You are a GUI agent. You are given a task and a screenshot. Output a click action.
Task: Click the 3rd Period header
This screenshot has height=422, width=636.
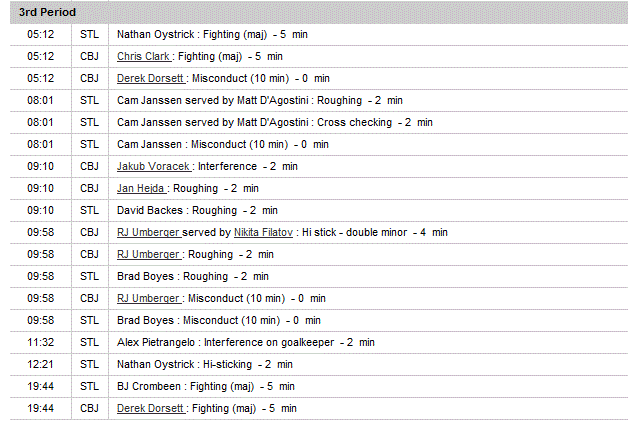pyautogui.click(x=47, y=12)
